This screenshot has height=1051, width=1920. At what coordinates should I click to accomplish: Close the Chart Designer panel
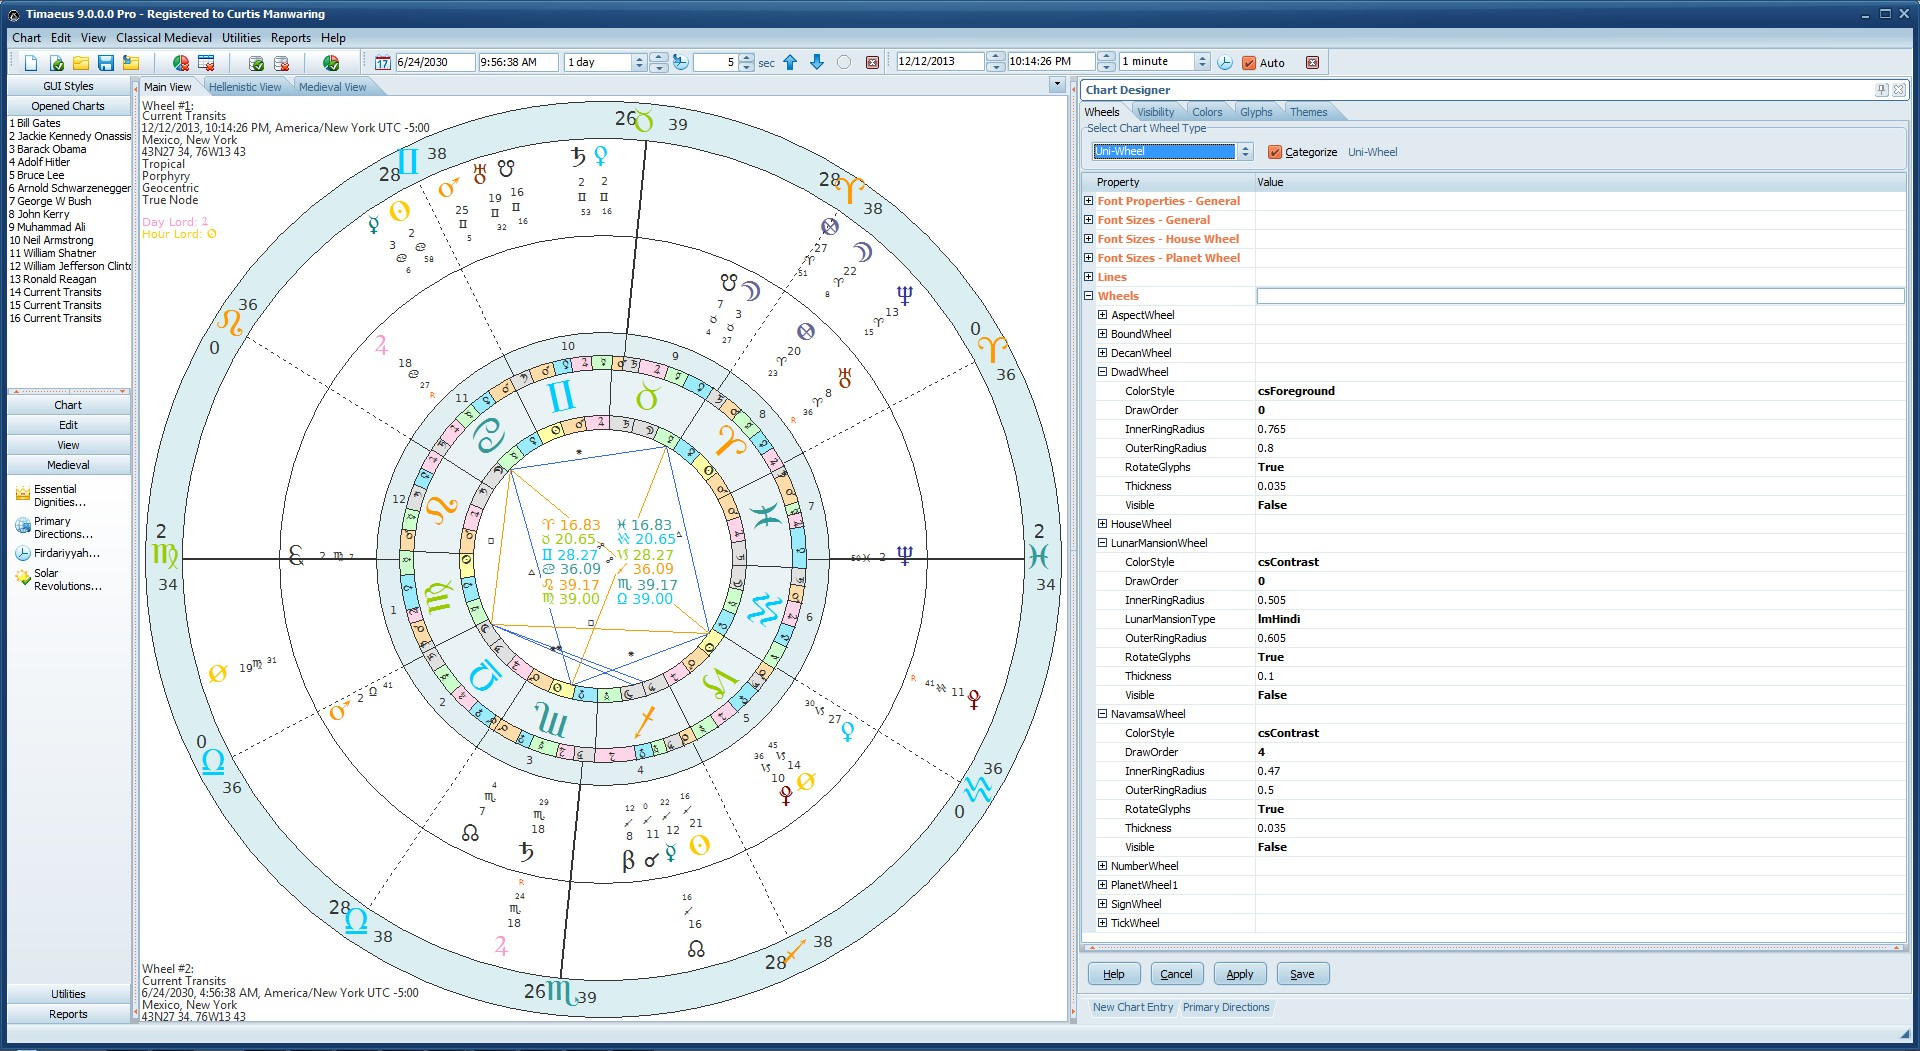coord(1898,90)
